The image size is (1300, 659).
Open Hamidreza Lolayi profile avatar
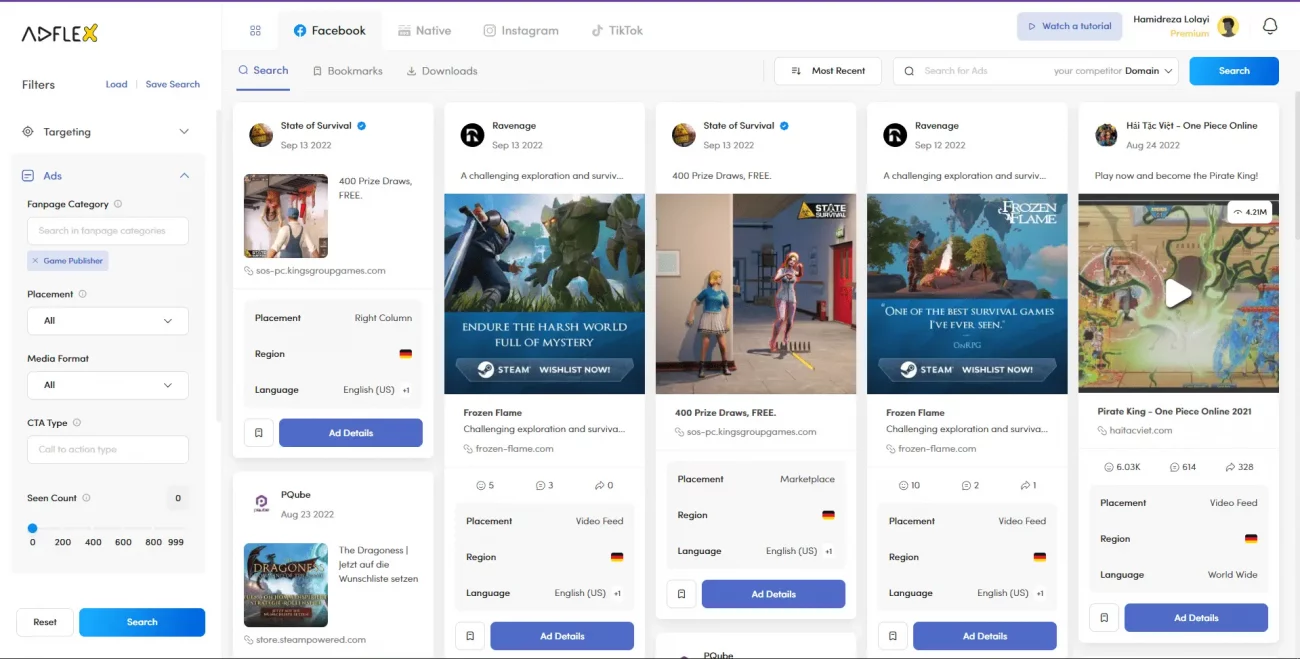[1228, 27]
